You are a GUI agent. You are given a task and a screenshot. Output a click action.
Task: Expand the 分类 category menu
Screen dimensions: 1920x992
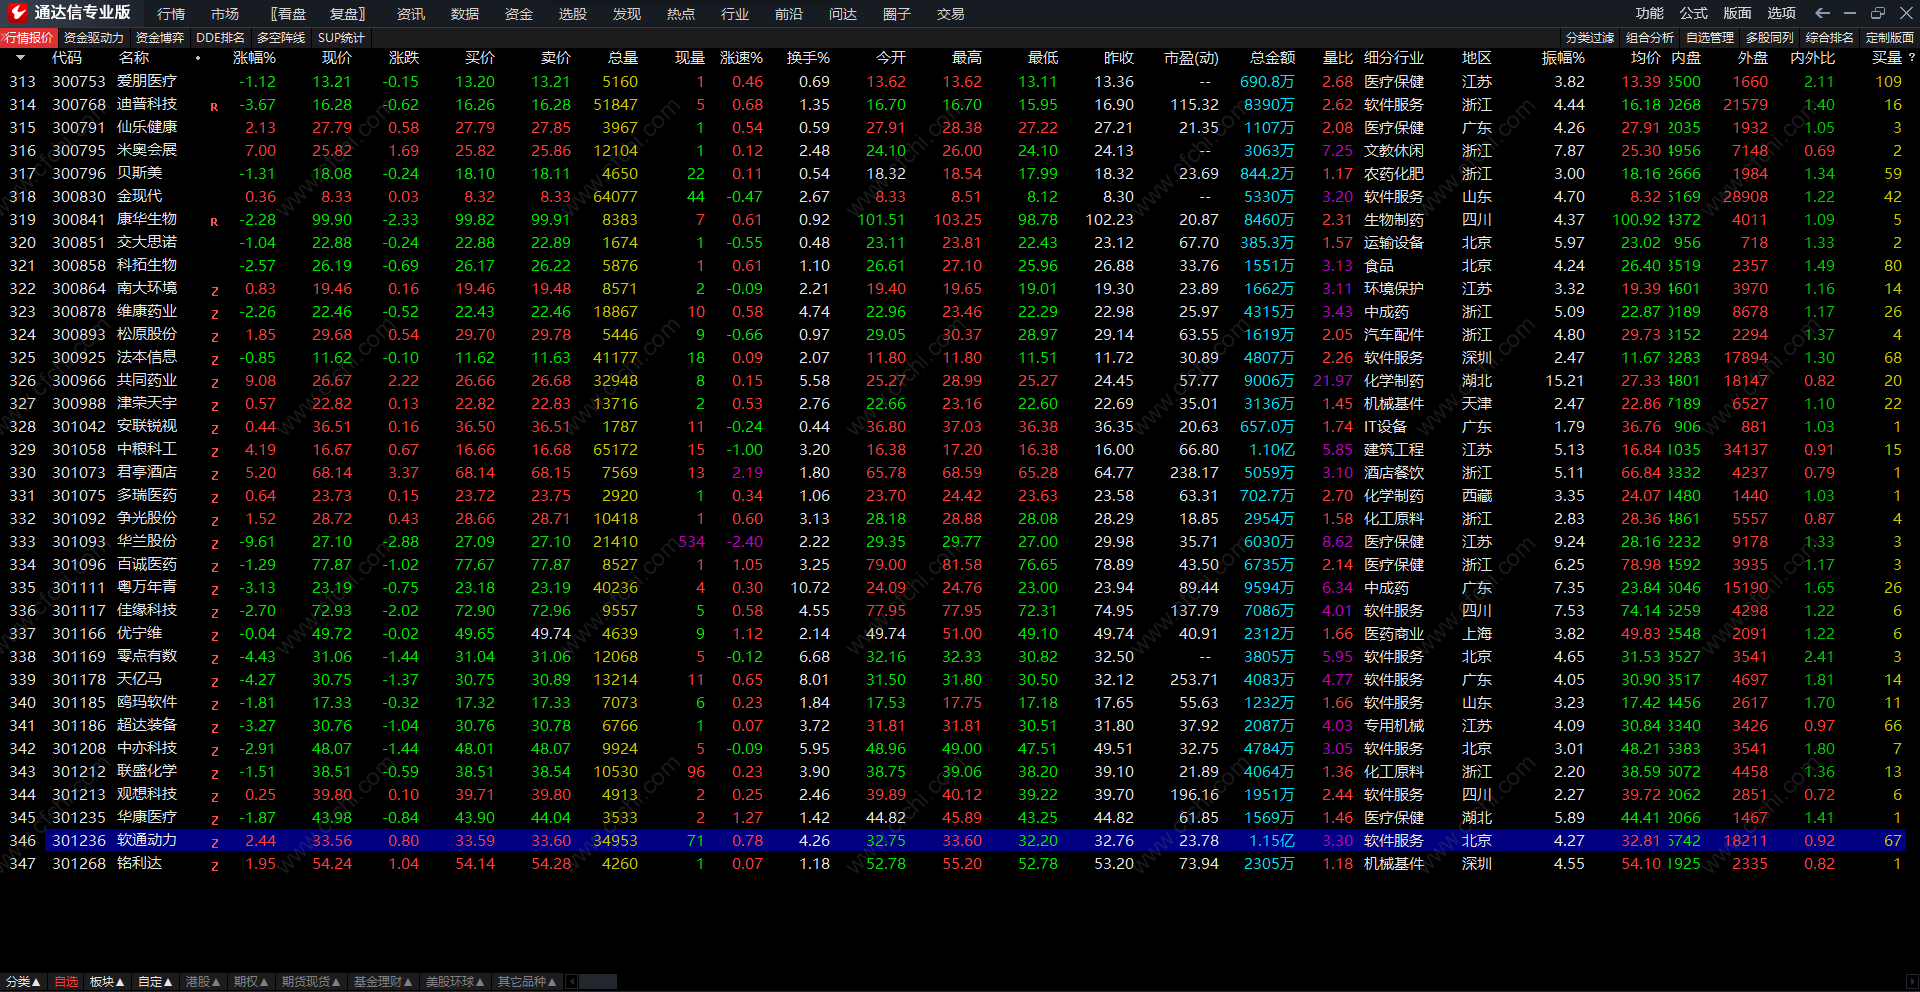point(22,982)
